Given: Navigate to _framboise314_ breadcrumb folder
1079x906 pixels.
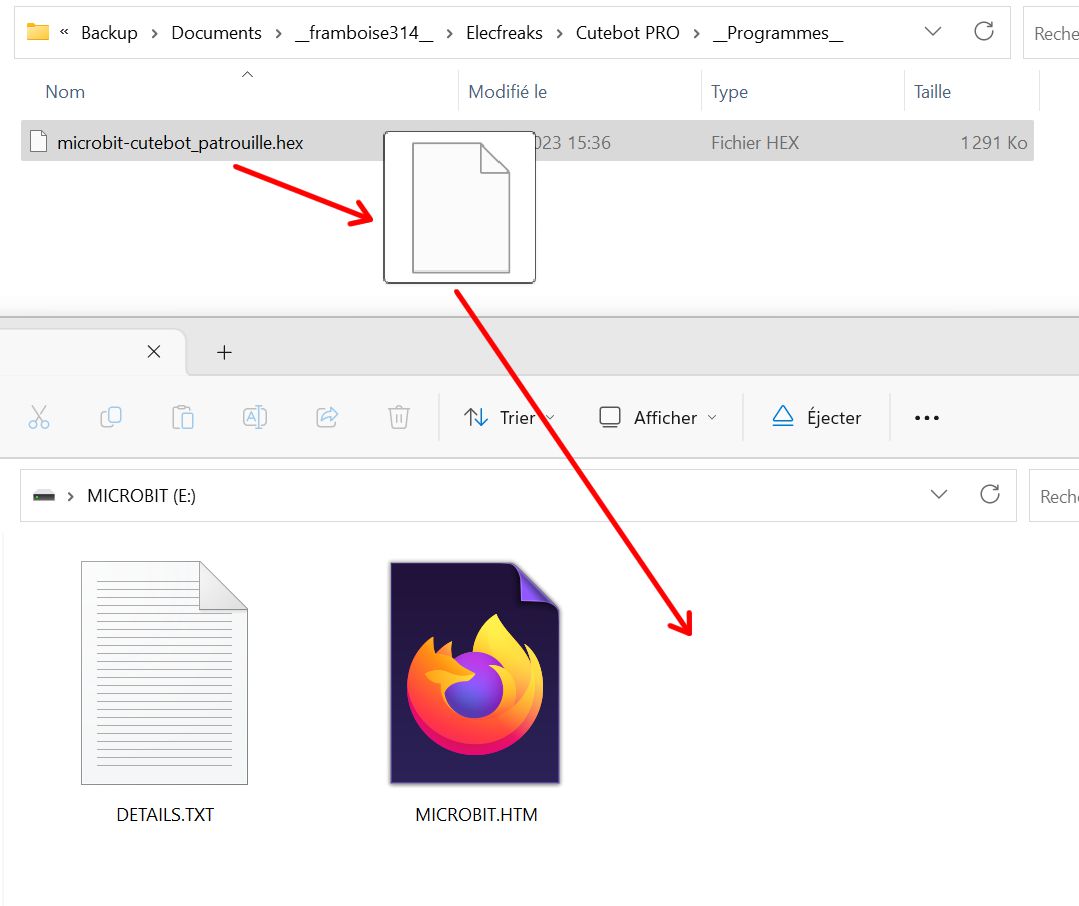Looking at the screenshot, I should 364,33.
